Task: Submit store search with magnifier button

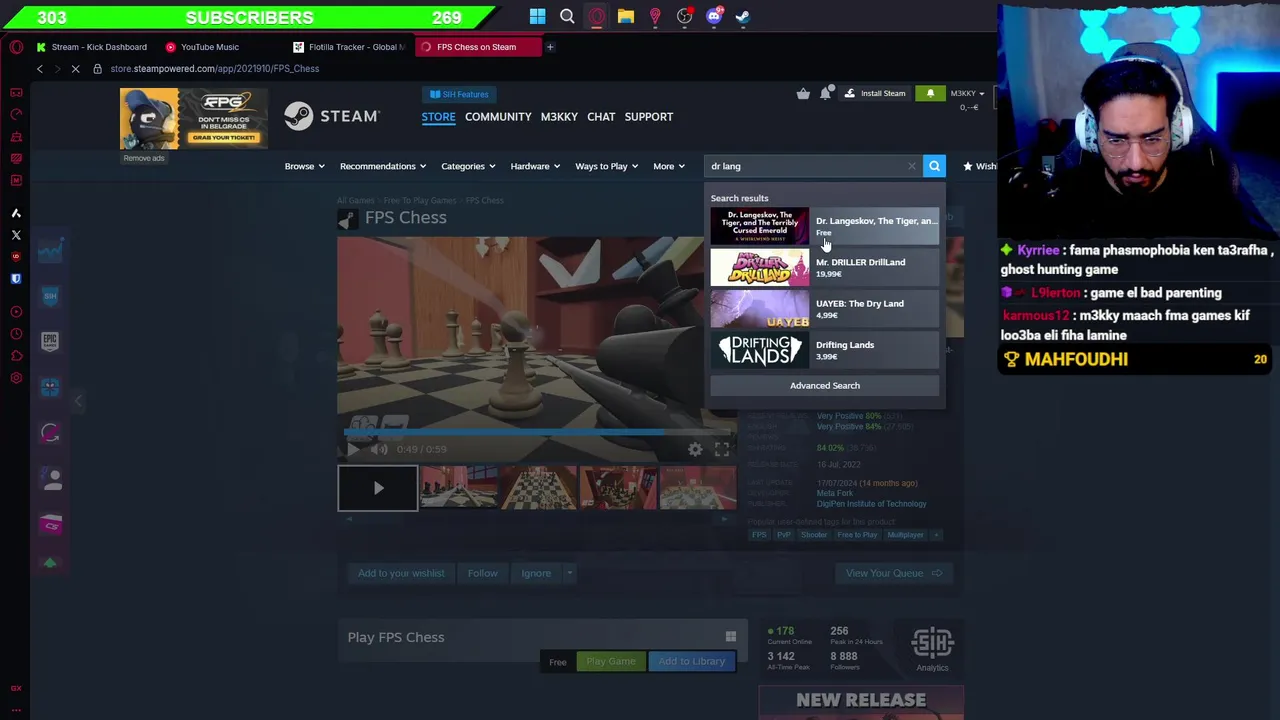Action: tap(934, 166)
